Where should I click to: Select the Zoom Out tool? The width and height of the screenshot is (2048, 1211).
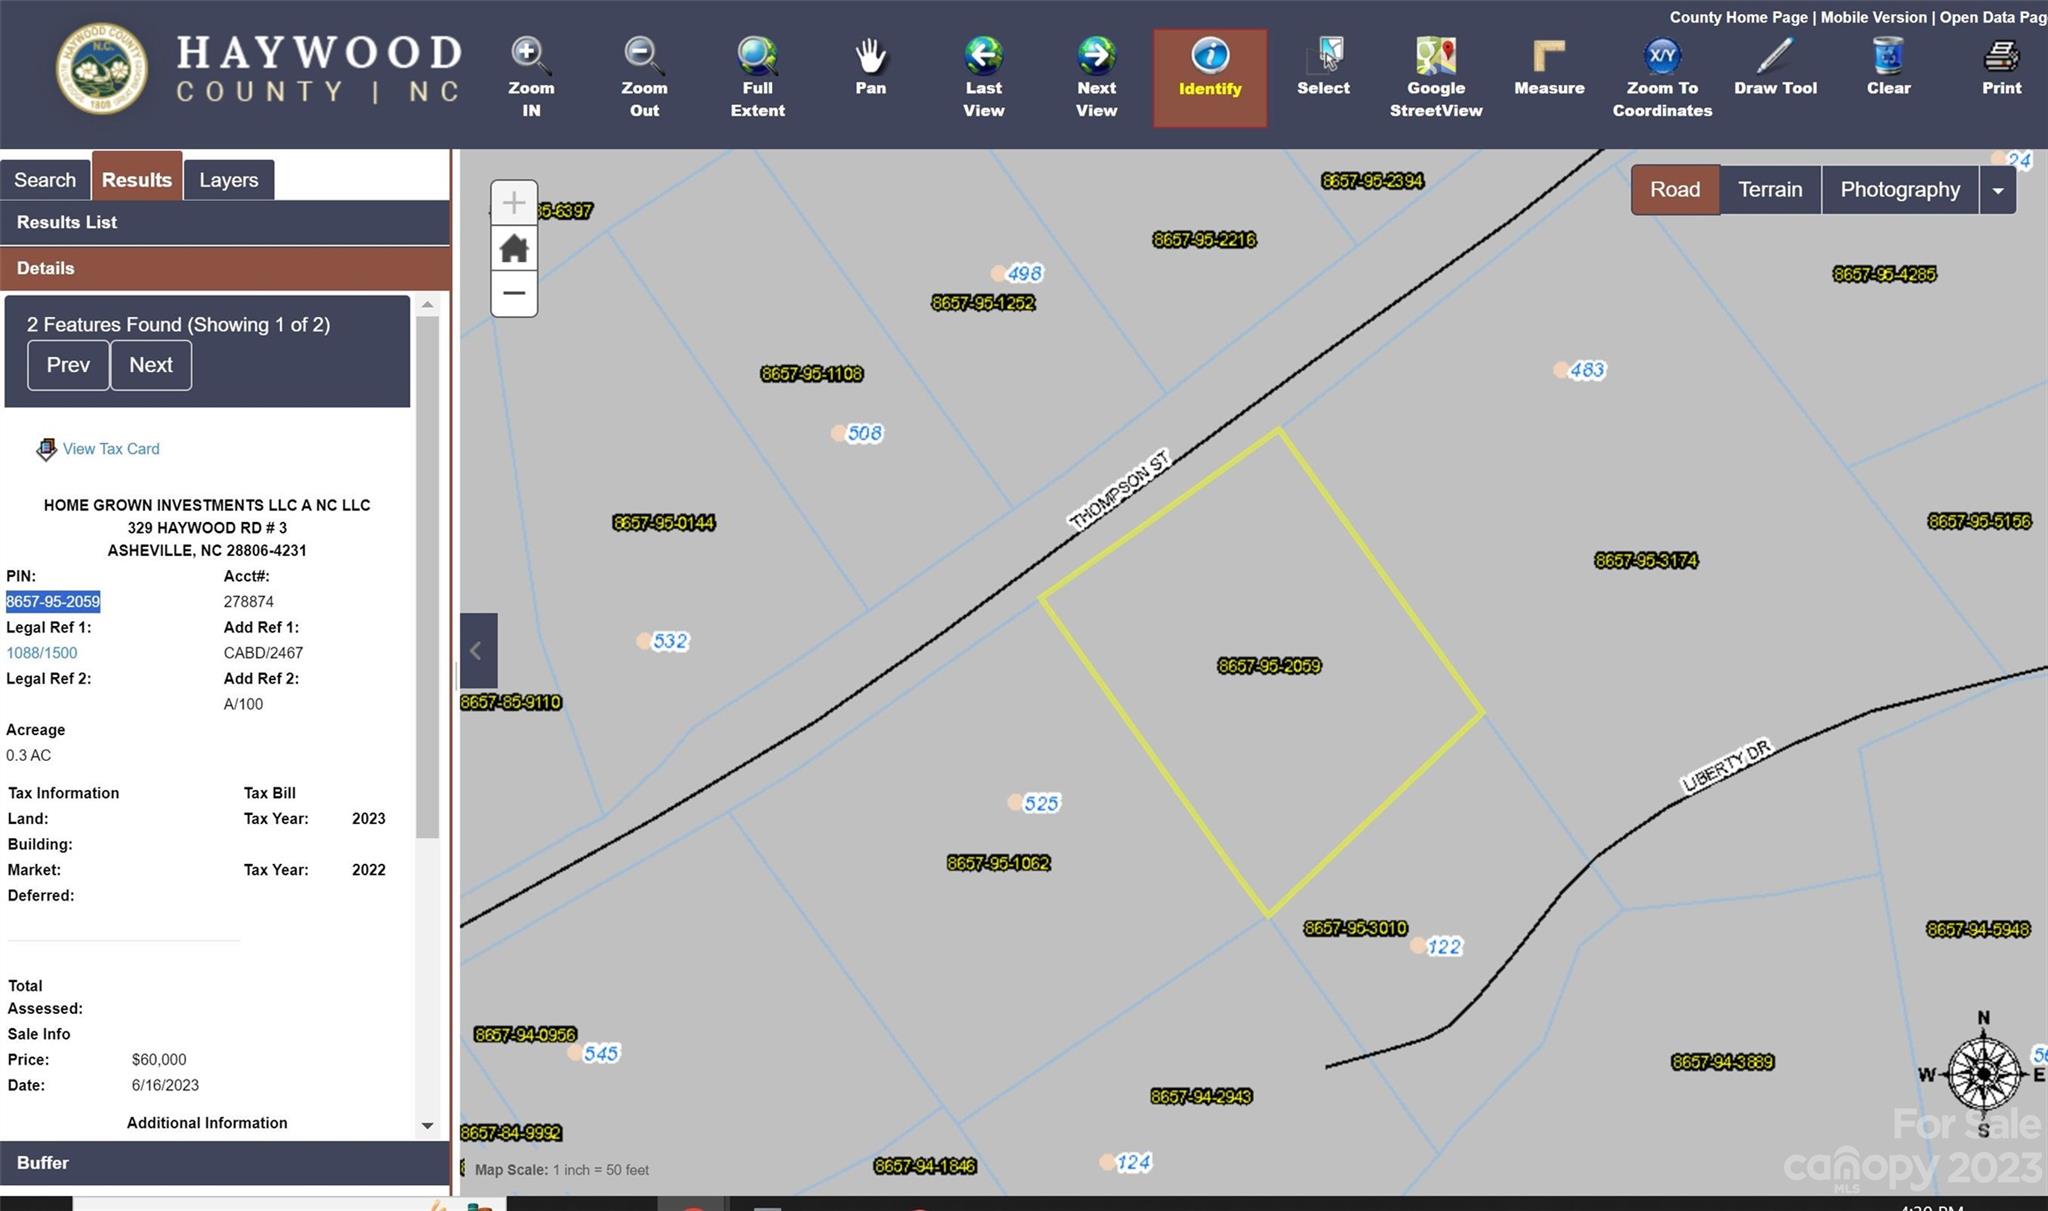pos(643,76)
